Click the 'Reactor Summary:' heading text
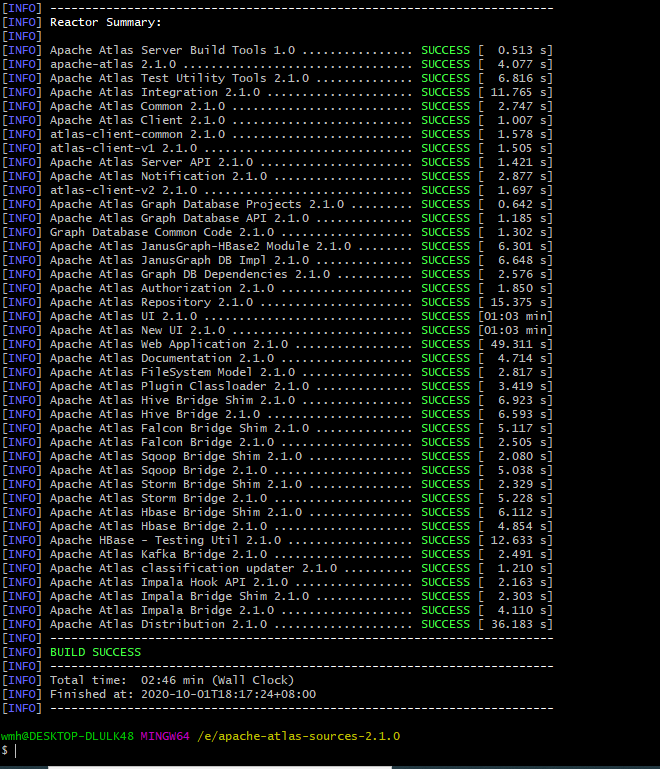This screenshot has height=769, width=660. pyautogui.click(x=105, y=23)
